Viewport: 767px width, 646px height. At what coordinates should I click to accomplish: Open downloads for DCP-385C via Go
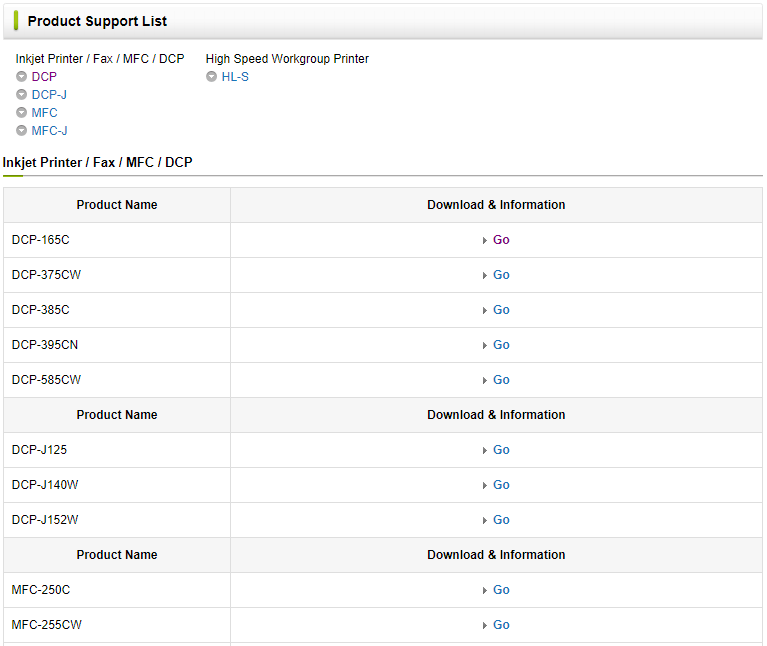(501, 310)
